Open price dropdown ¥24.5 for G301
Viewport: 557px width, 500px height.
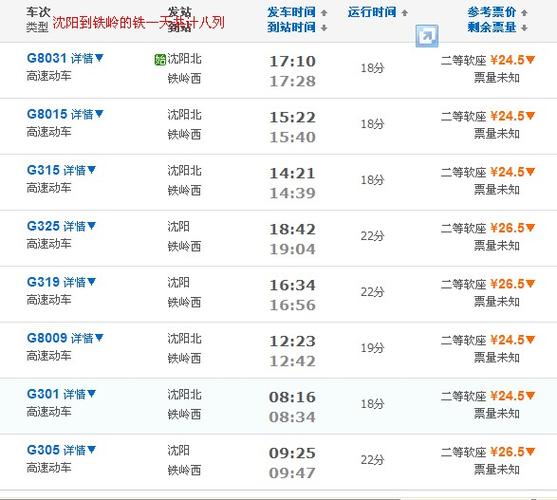[x=513, y=396]
